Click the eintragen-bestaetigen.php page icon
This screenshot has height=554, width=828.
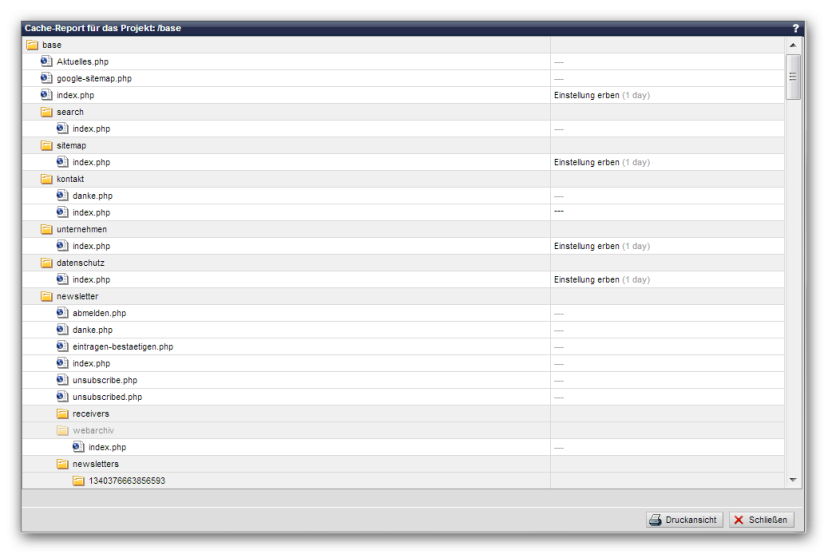tap(62, 346)
